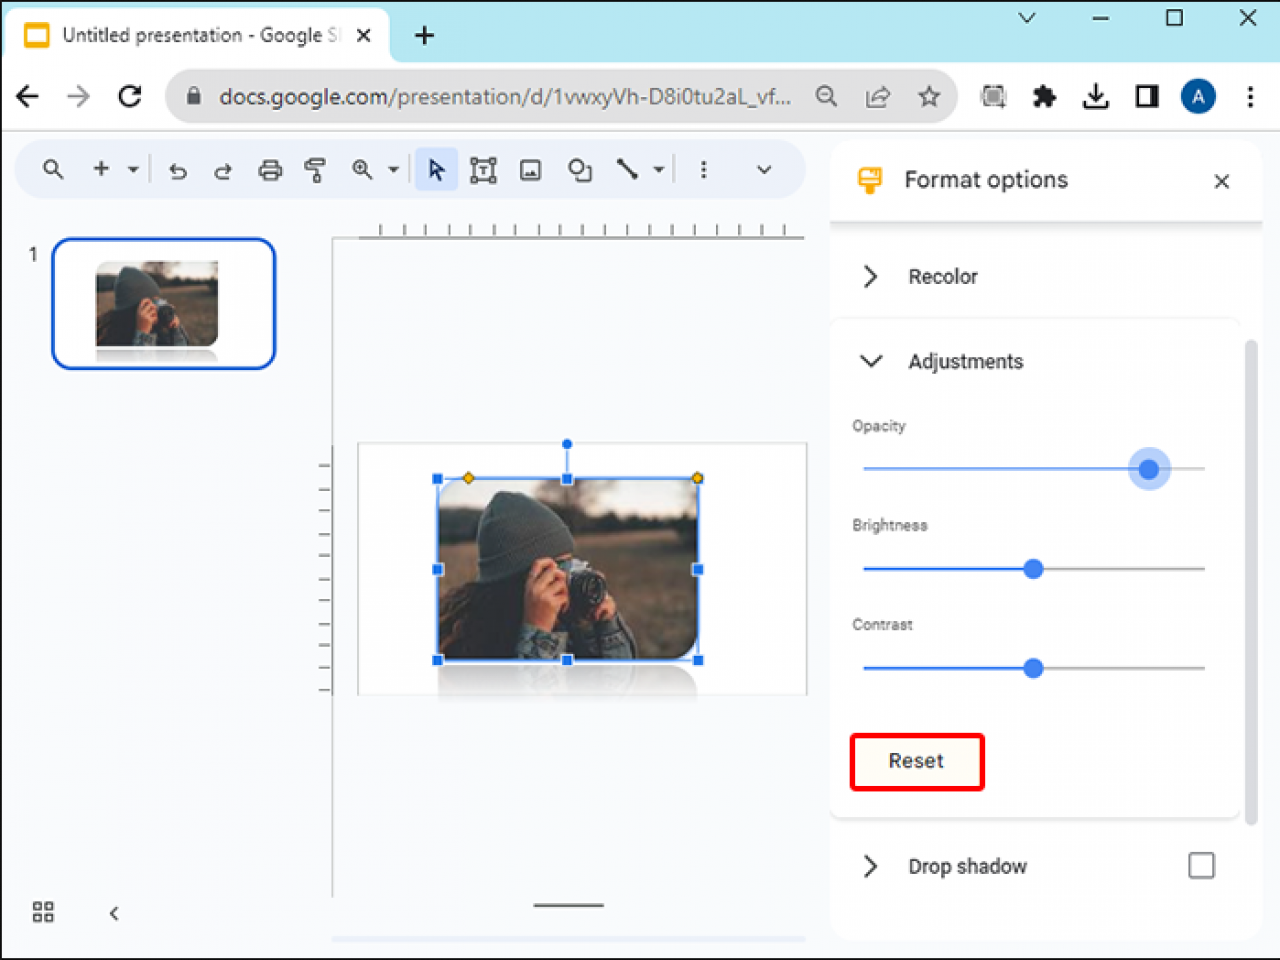
Task: Collapse the Adjustments section
Action: (x=871, y=361)
